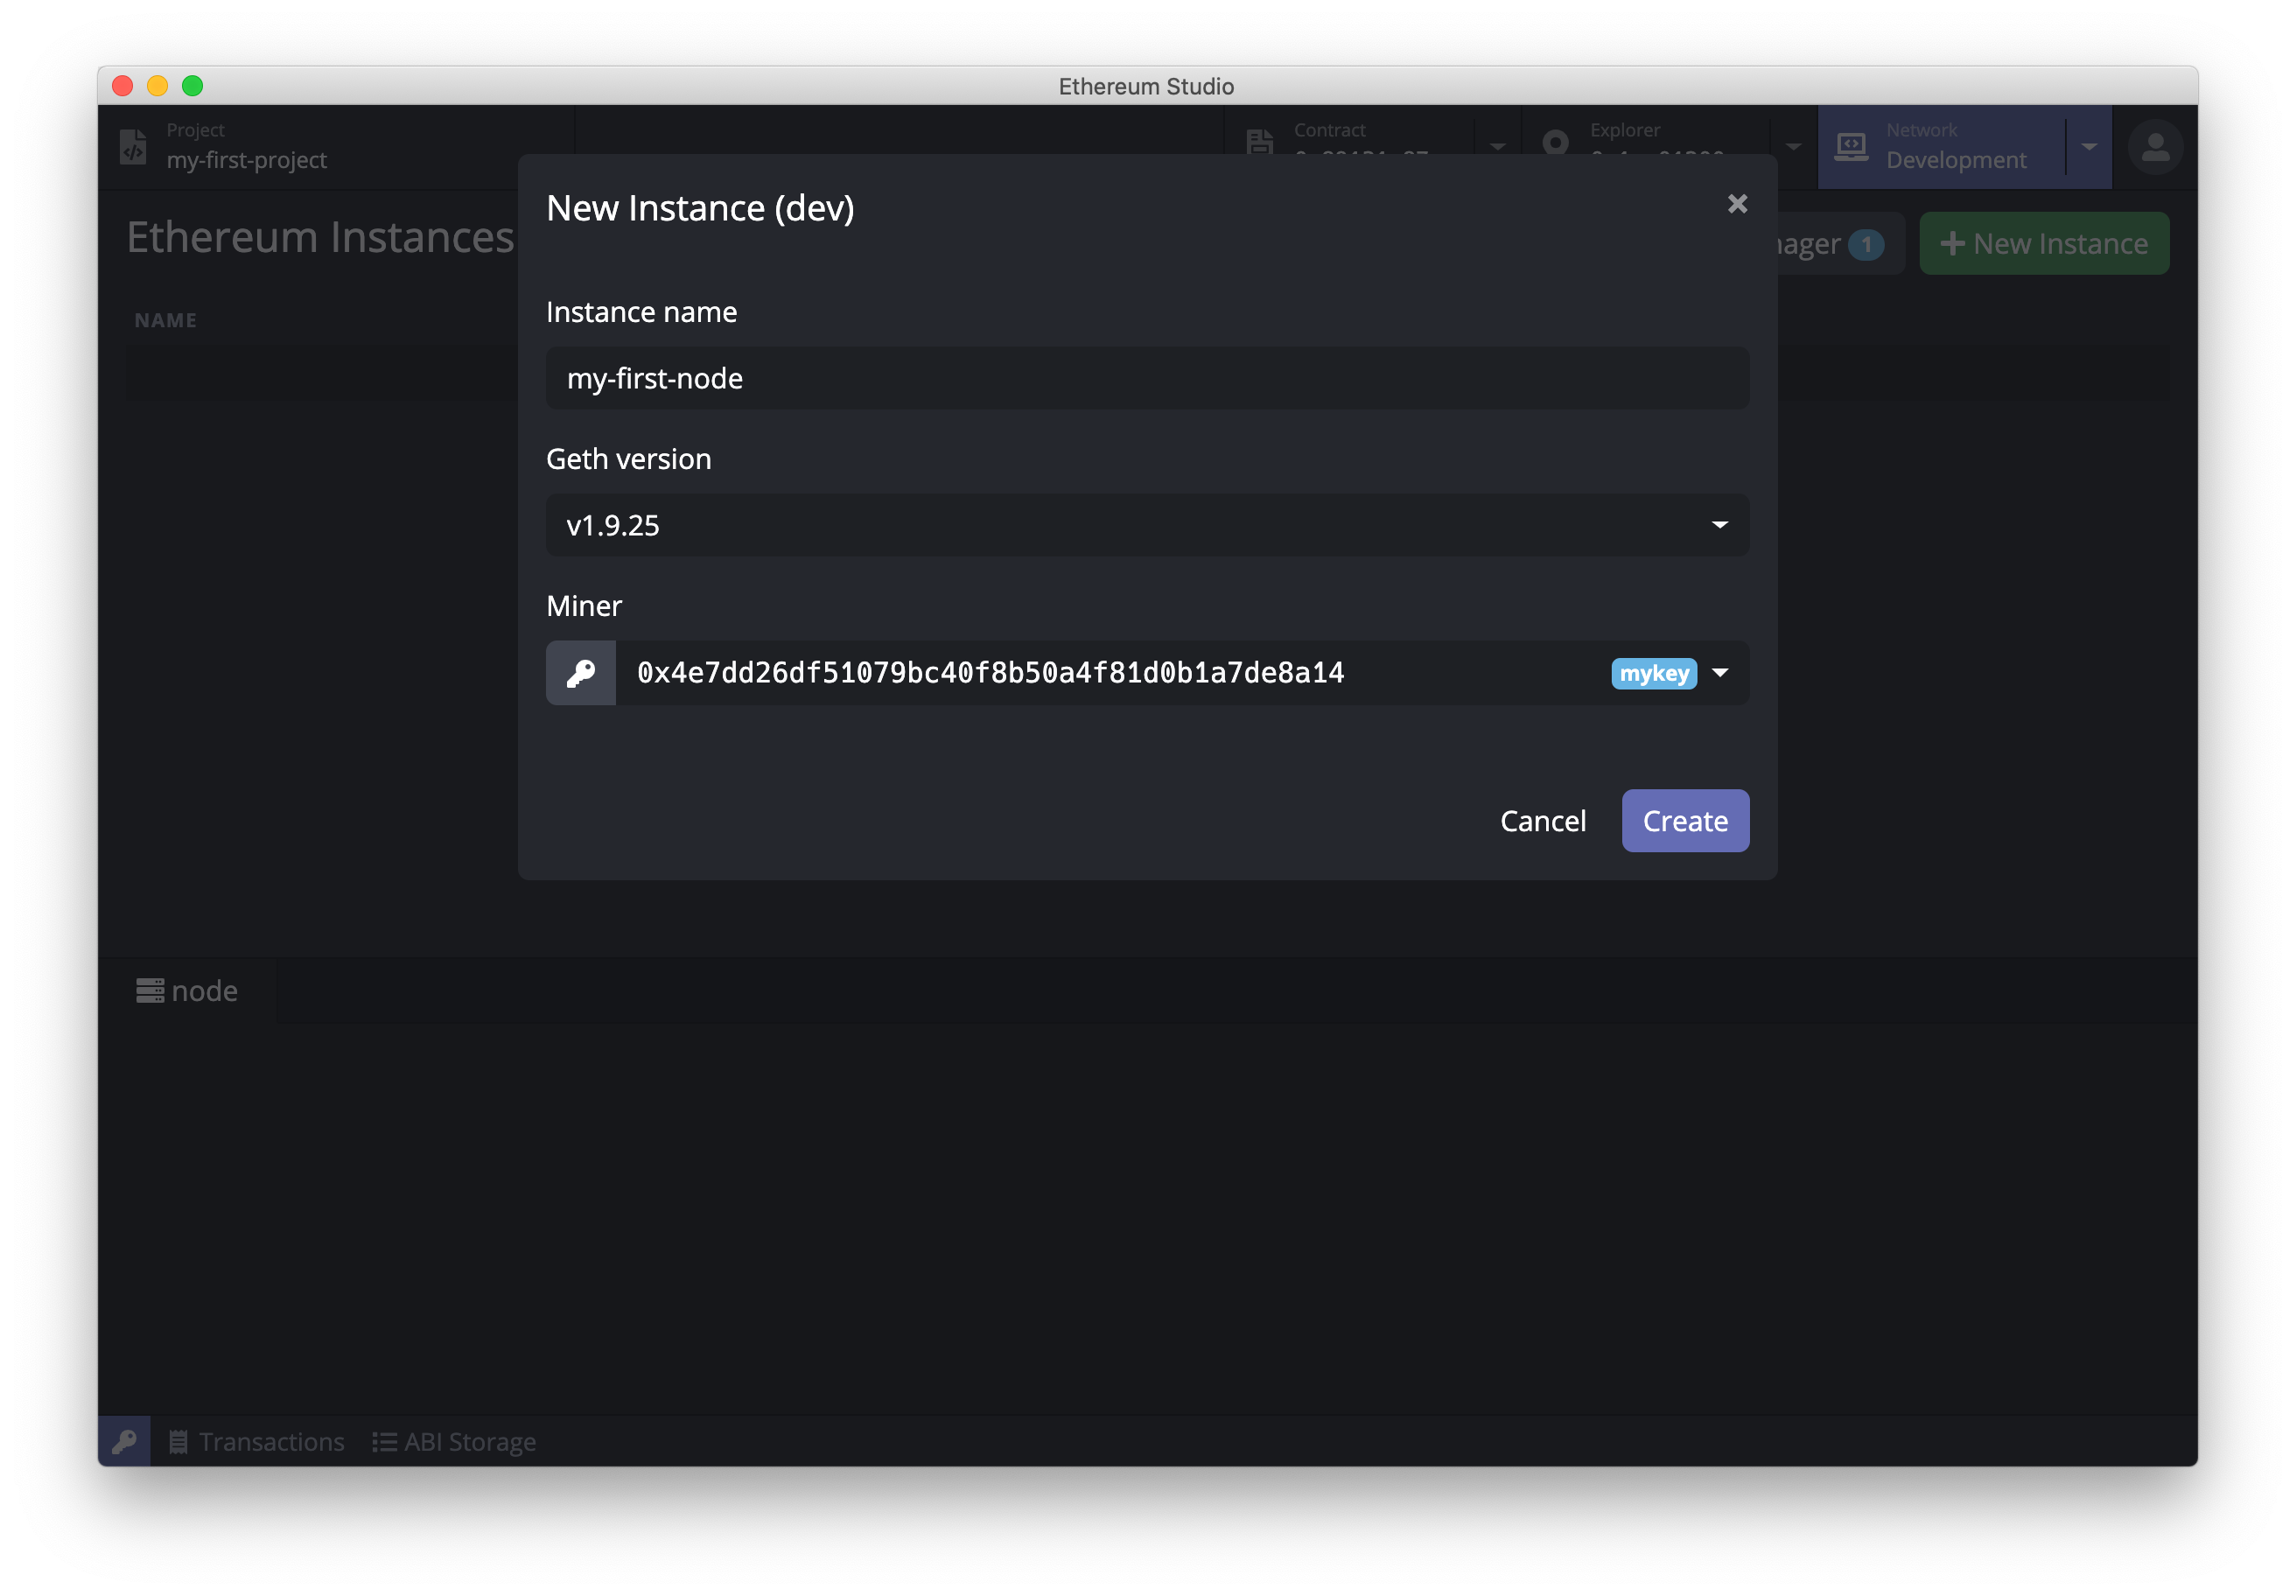Click the node server stack icon
The width and height of the screenshot is (2296, 1596).
[150, 991]
